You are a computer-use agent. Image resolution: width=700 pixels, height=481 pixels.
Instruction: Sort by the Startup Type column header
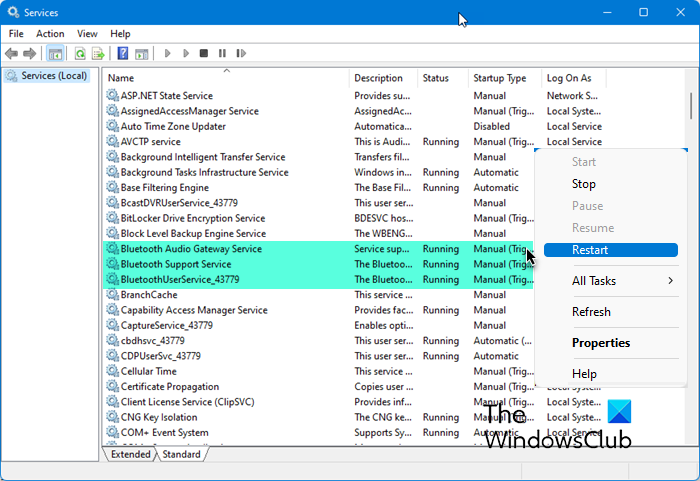click(505, 78)
